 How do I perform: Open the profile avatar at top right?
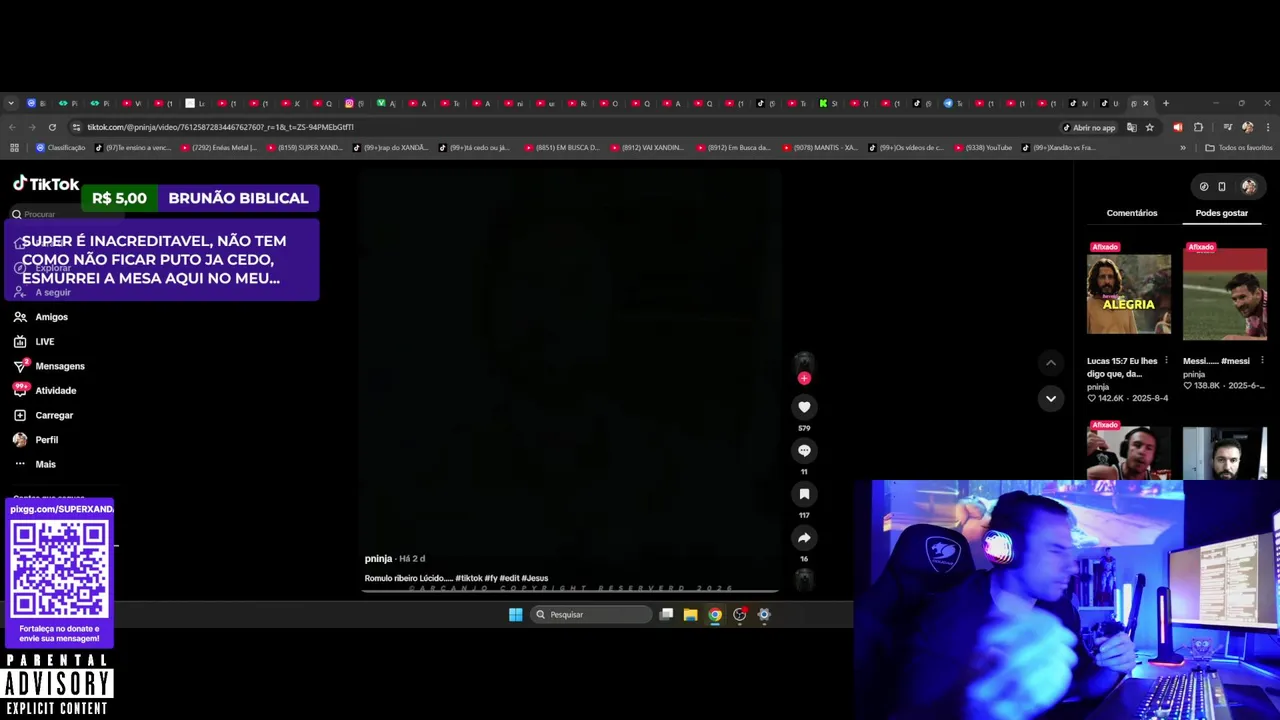[1249, 186]
